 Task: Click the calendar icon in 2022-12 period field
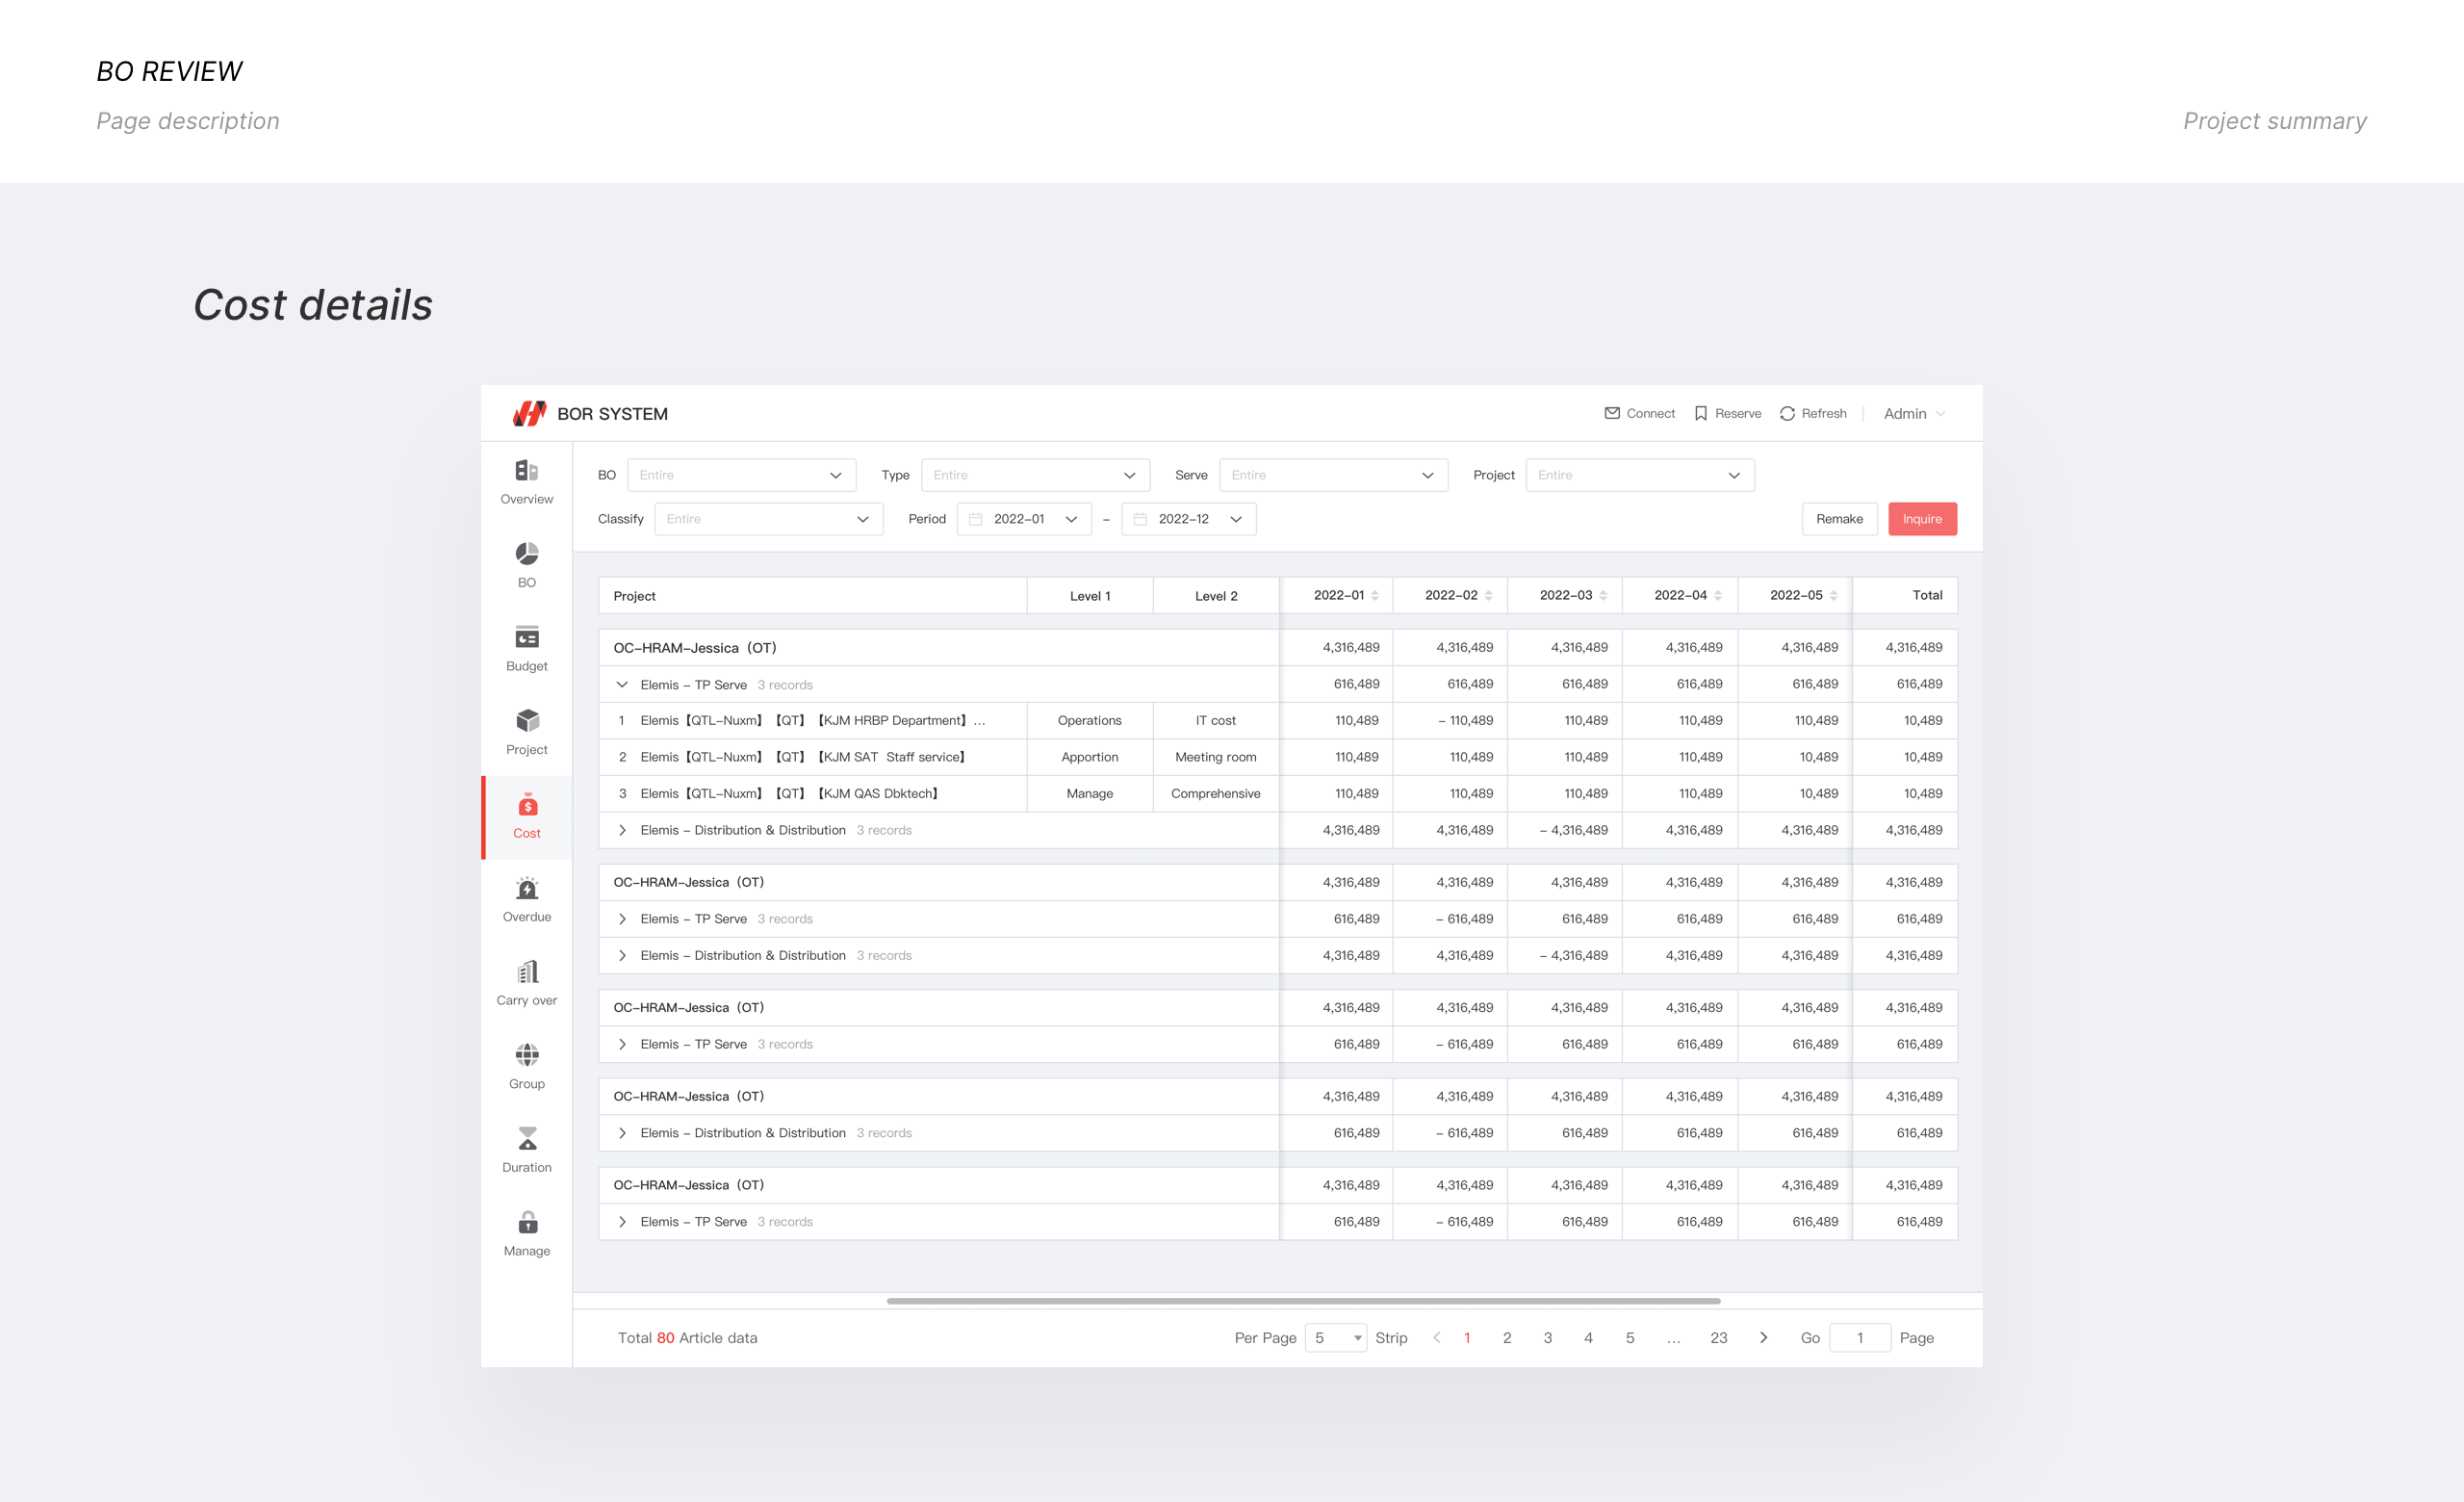click(1139, 519)
